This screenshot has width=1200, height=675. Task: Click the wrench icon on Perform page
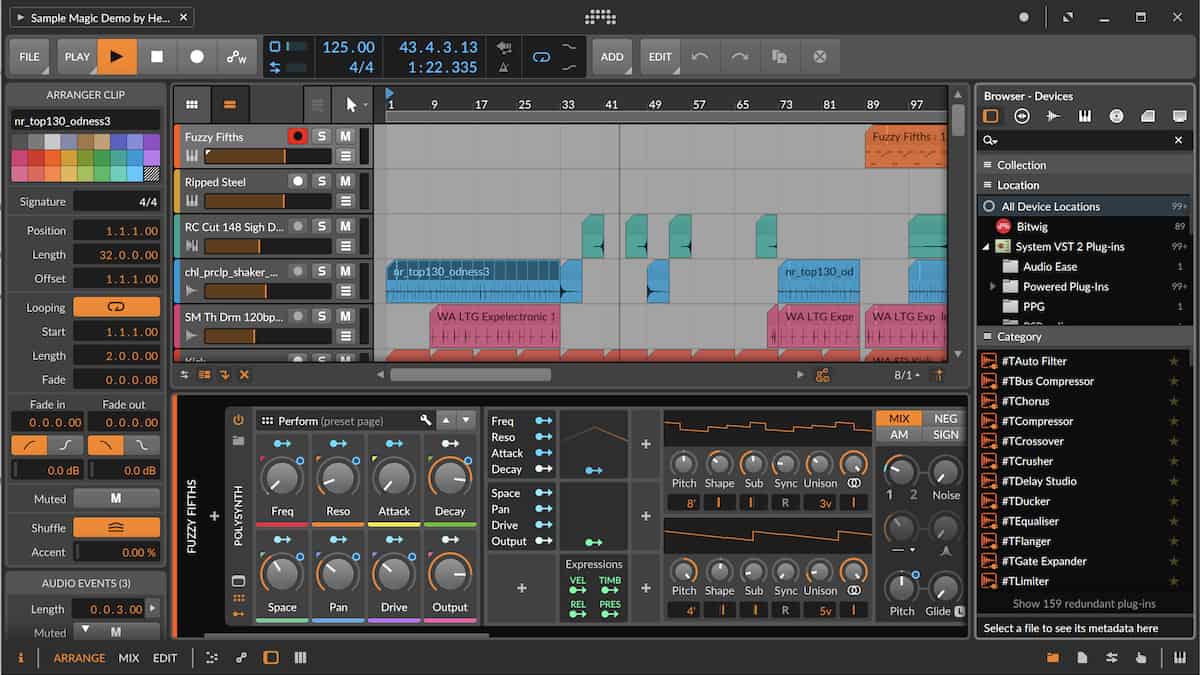pyautogui.click(x=426, y=420)
